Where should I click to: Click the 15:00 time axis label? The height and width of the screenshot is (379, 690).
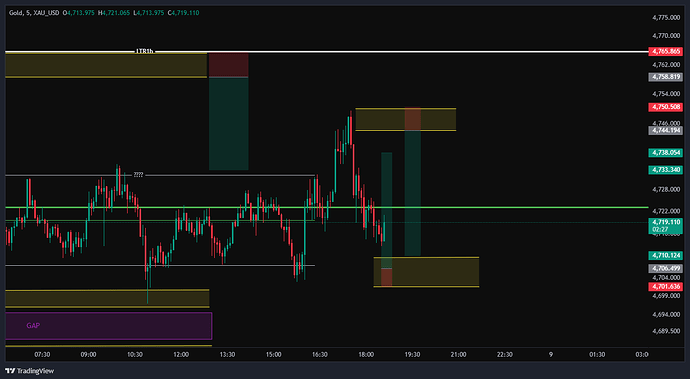point(273,354)
